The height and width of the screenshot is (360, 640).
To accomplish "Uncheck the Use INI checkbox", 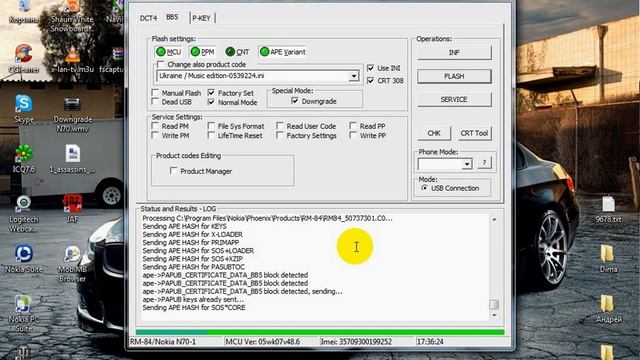I will [x=371, y=68].
